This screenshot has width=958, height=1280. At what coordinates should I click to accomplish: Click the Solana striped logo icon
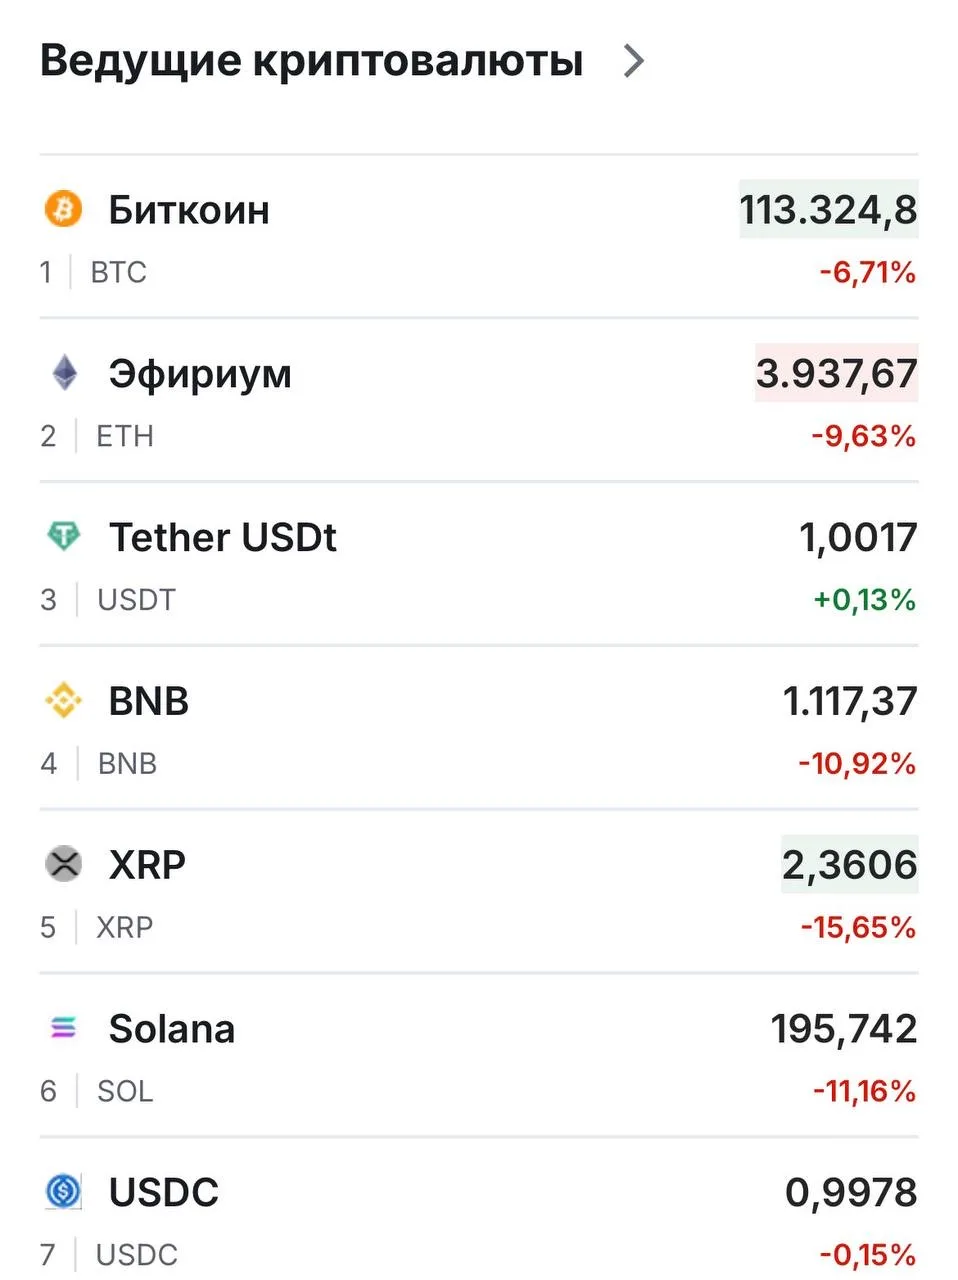[64, 1028]
